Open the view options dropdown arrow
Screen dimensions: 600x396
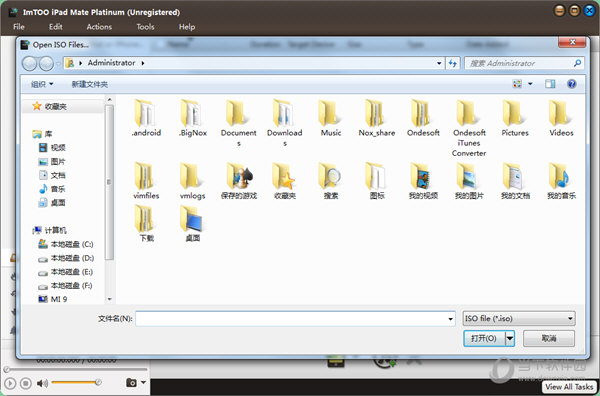(x=530, y=84)
